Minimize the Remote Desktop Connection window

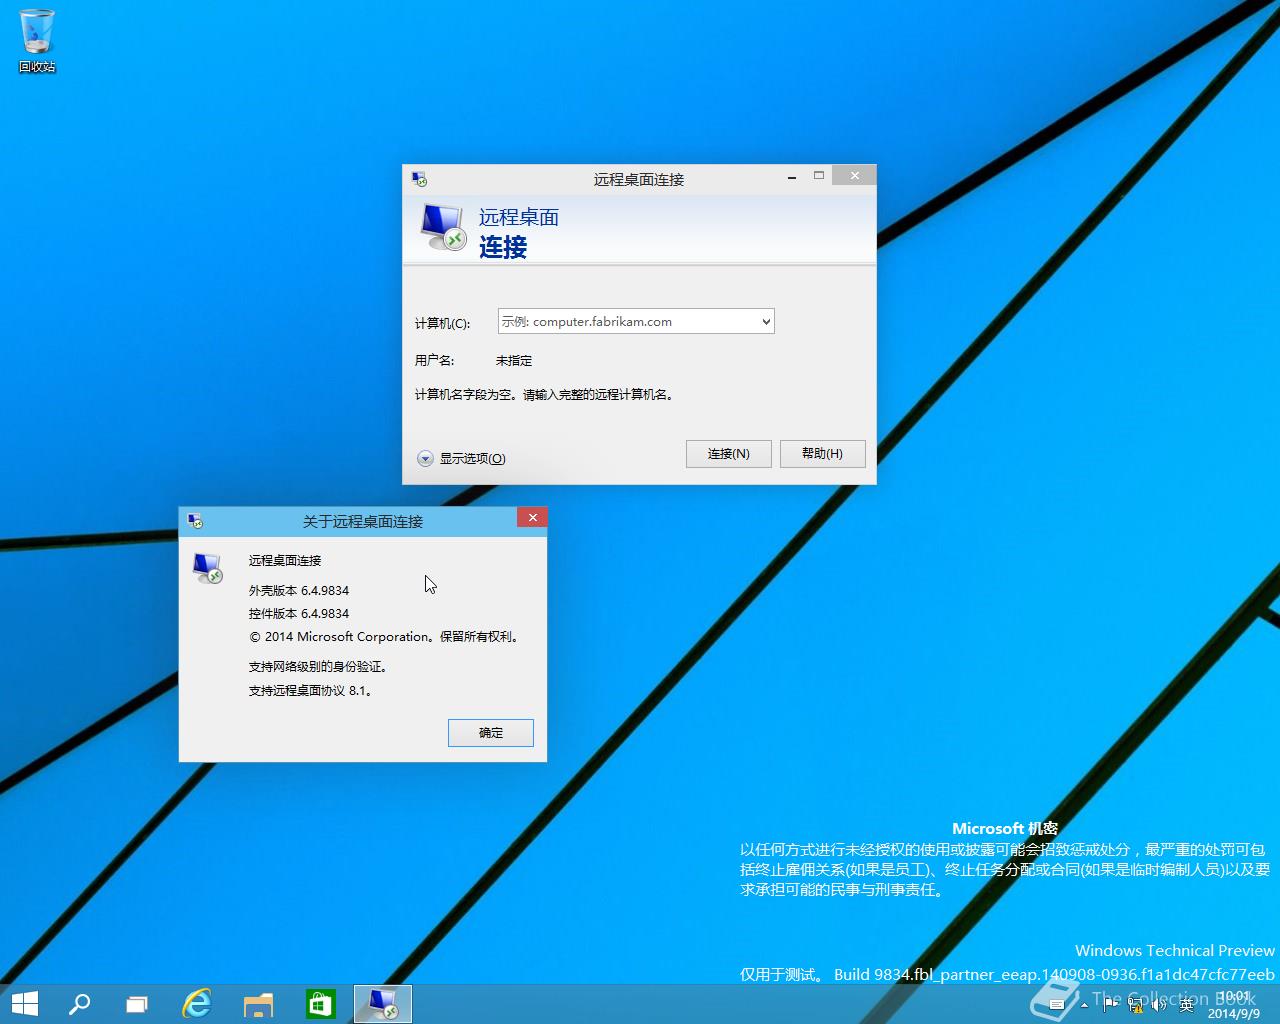point(791,177)
